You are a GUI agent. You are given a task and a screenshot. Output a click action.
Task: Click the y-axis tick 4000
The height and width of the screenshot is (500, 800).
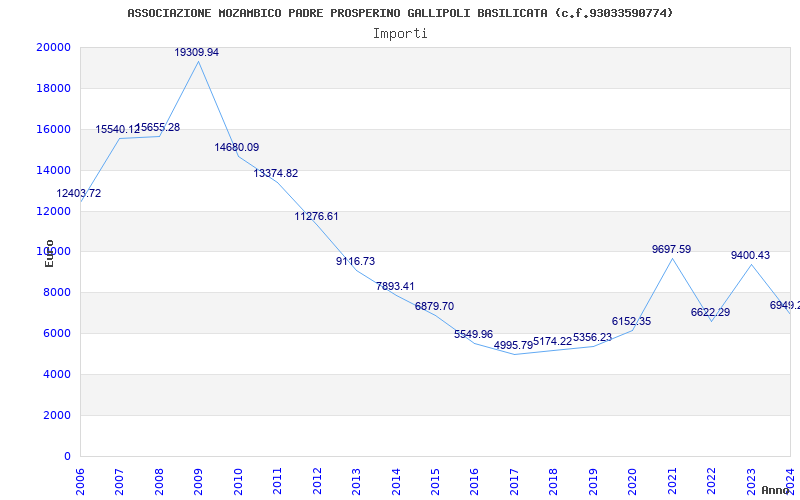pyautogui.click(x=57, y=374)
